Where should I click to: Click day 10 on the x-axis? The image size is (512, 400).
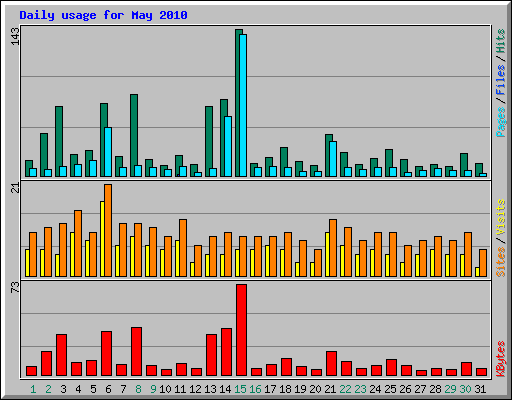click(165, 389)
